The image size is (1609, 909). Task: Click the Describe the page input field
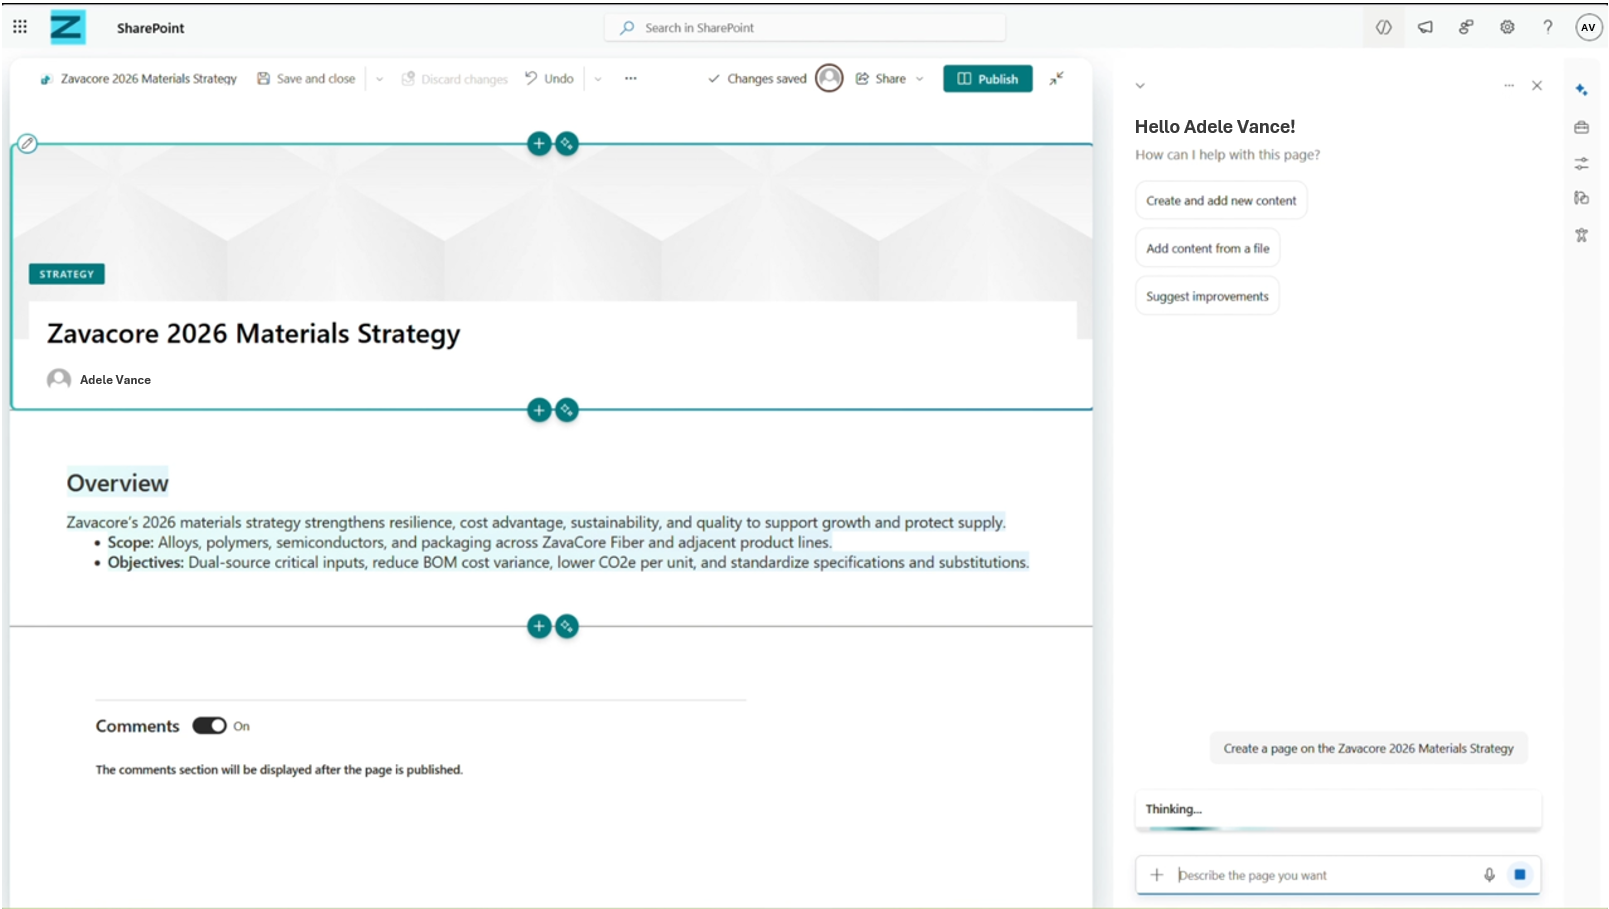click(x=1320, y=875)
